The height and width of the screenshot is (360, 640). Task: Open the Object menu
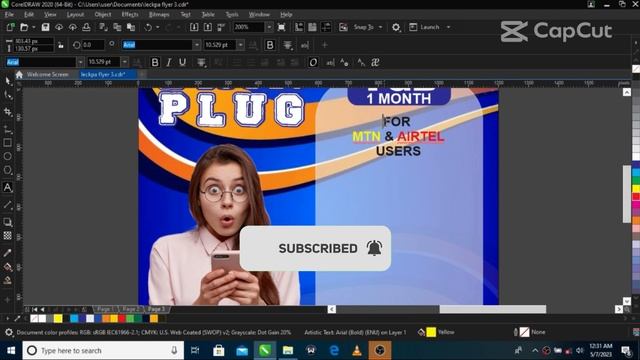click(103, 14)
